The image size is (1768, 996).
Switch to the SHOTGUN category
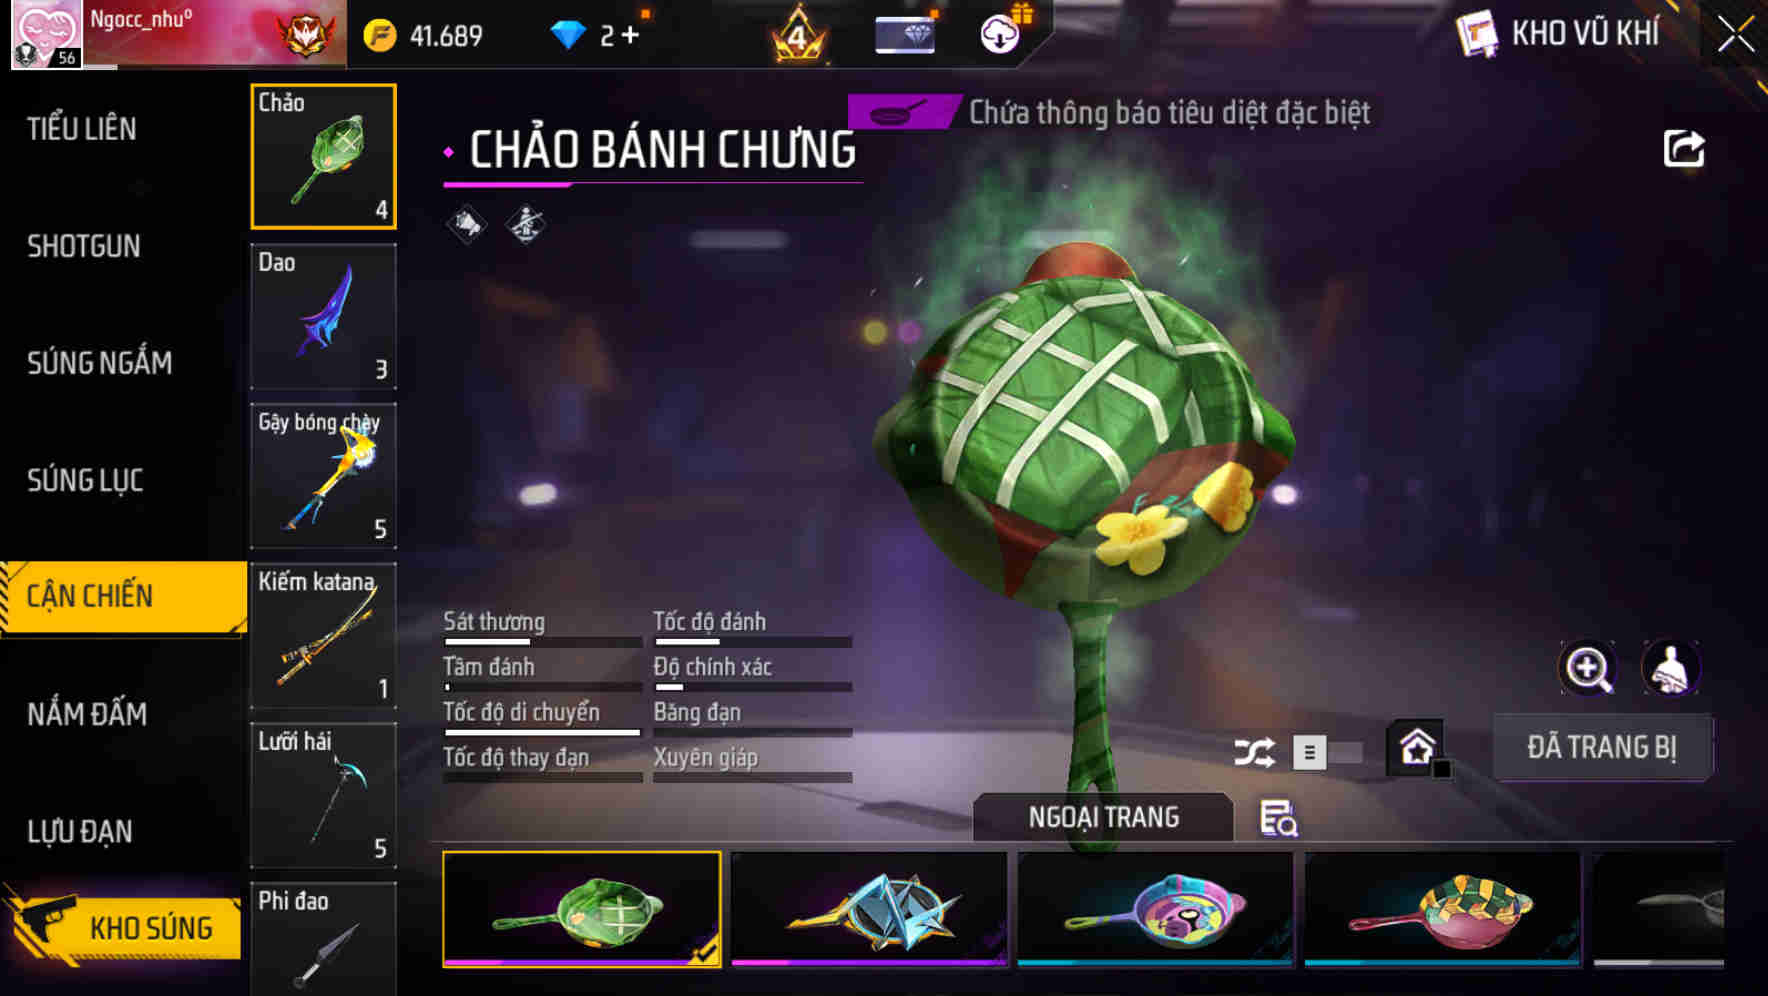[x=84, y=246]
